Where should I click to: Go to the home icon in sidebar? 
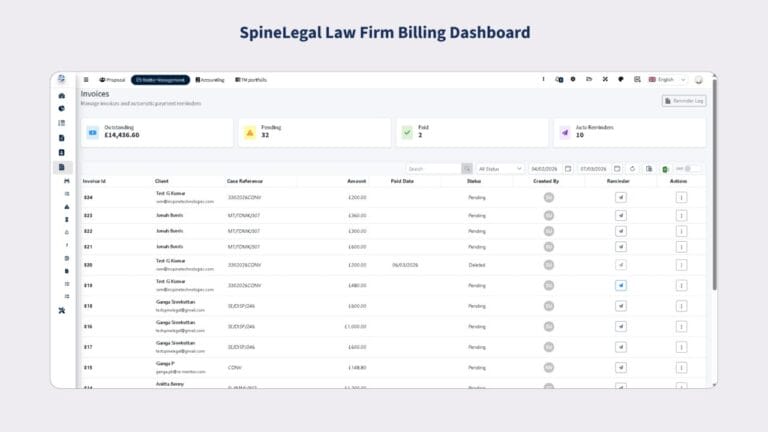coord(62,96)
